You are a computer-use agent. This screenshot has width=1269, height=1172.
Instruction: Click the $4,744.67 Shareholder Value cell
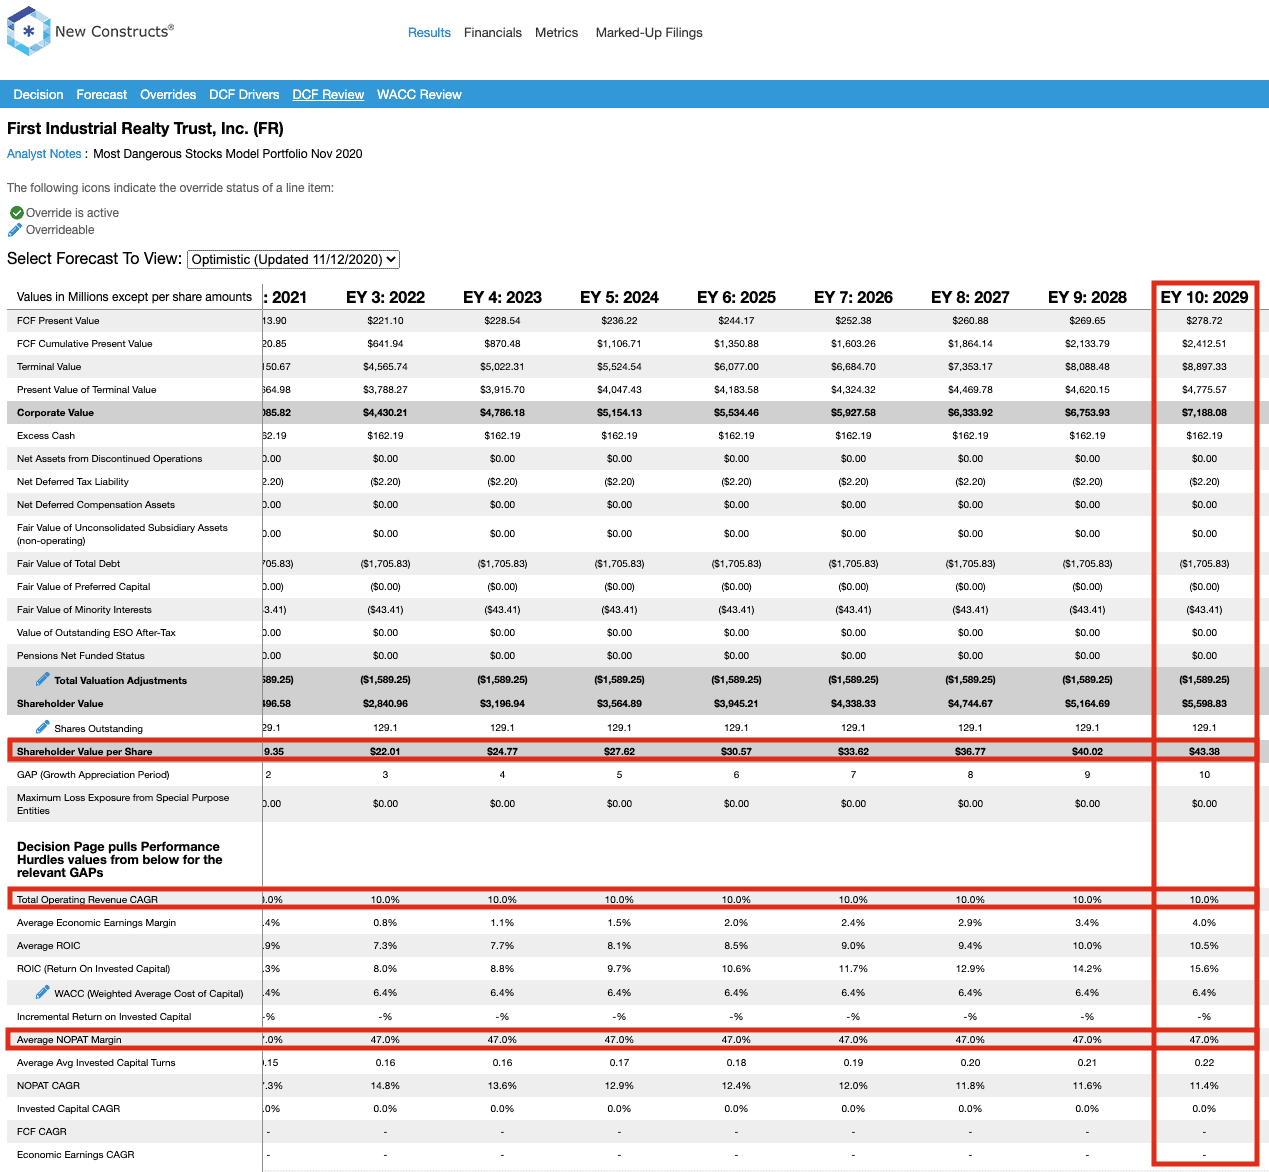970,704
